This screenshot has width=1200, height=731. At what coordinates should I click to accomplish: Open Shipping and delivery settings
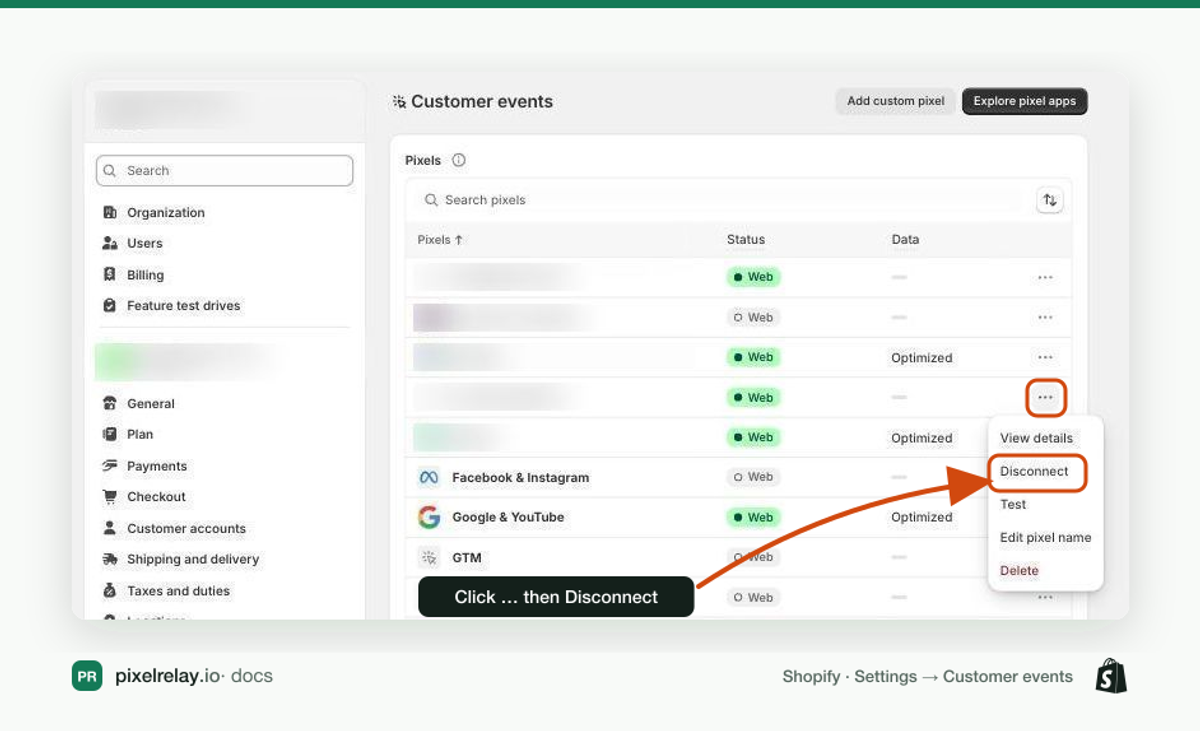point(193,559)
